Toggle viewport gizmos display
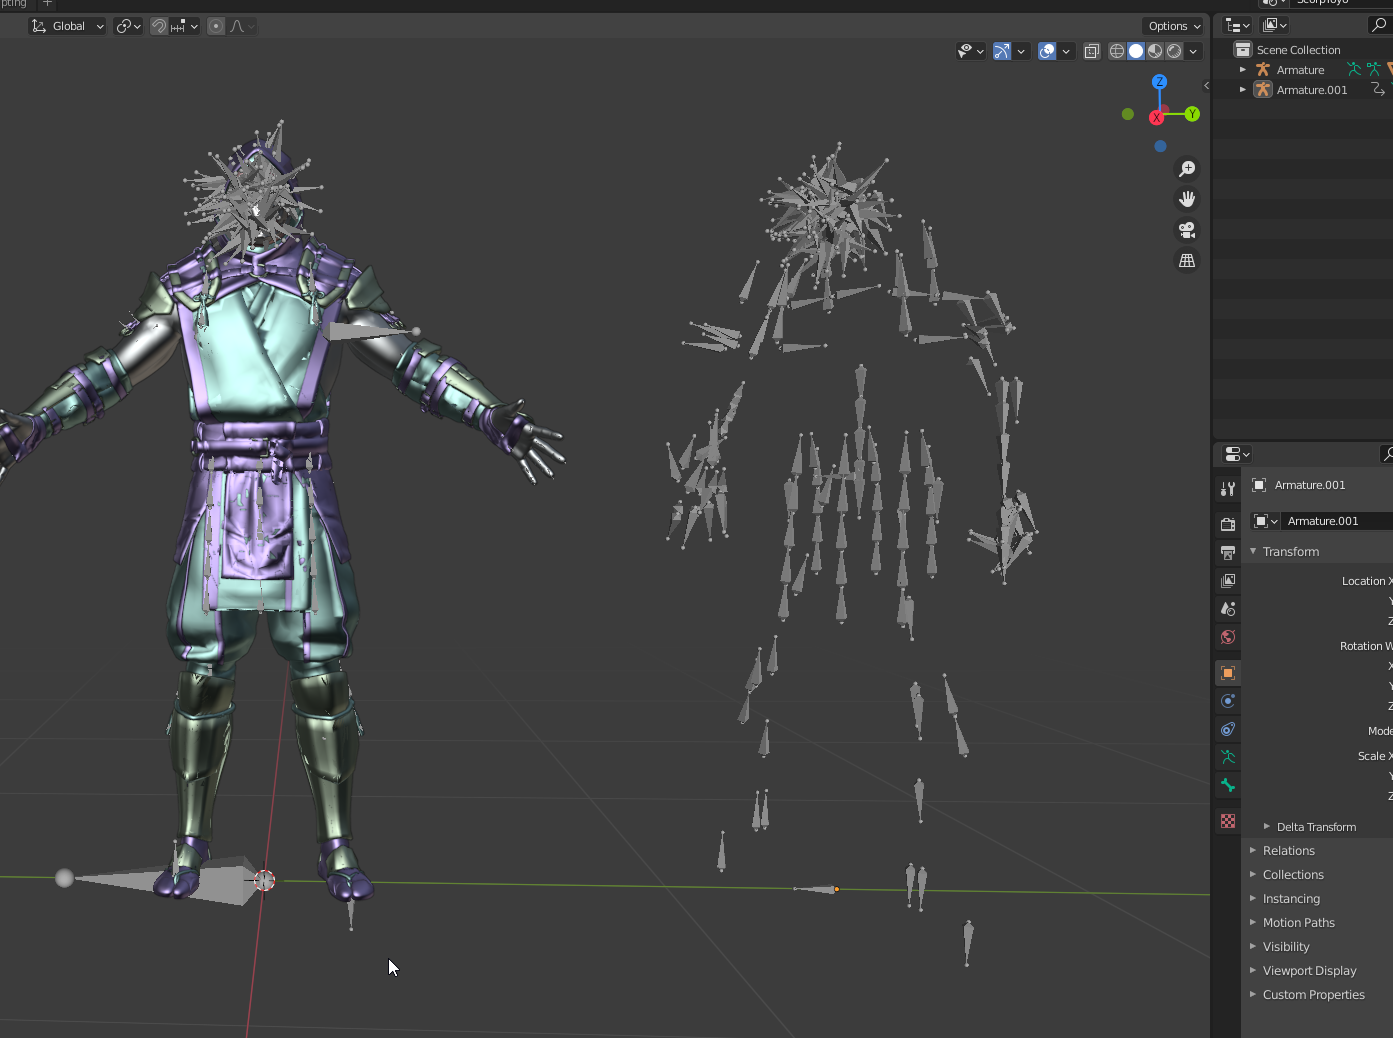 point(1002,51)
